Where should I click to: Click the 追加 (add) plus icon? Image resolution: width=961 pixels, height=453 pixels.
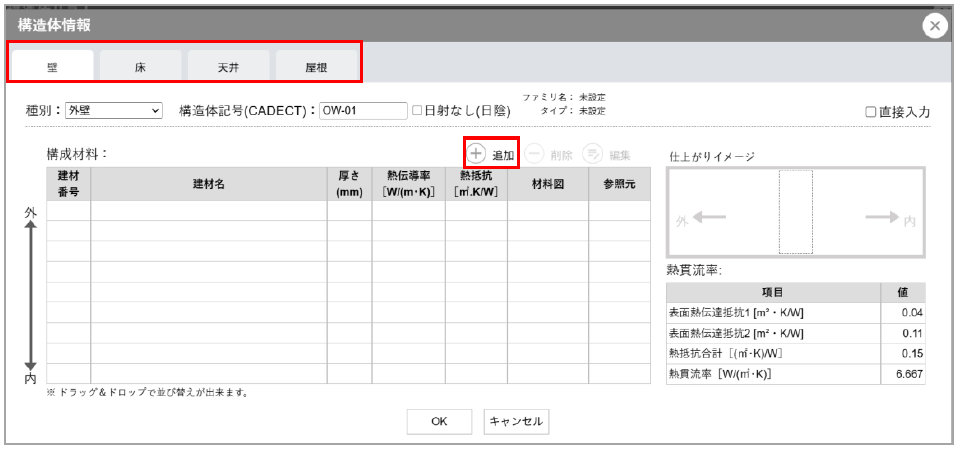click(477, 155)
